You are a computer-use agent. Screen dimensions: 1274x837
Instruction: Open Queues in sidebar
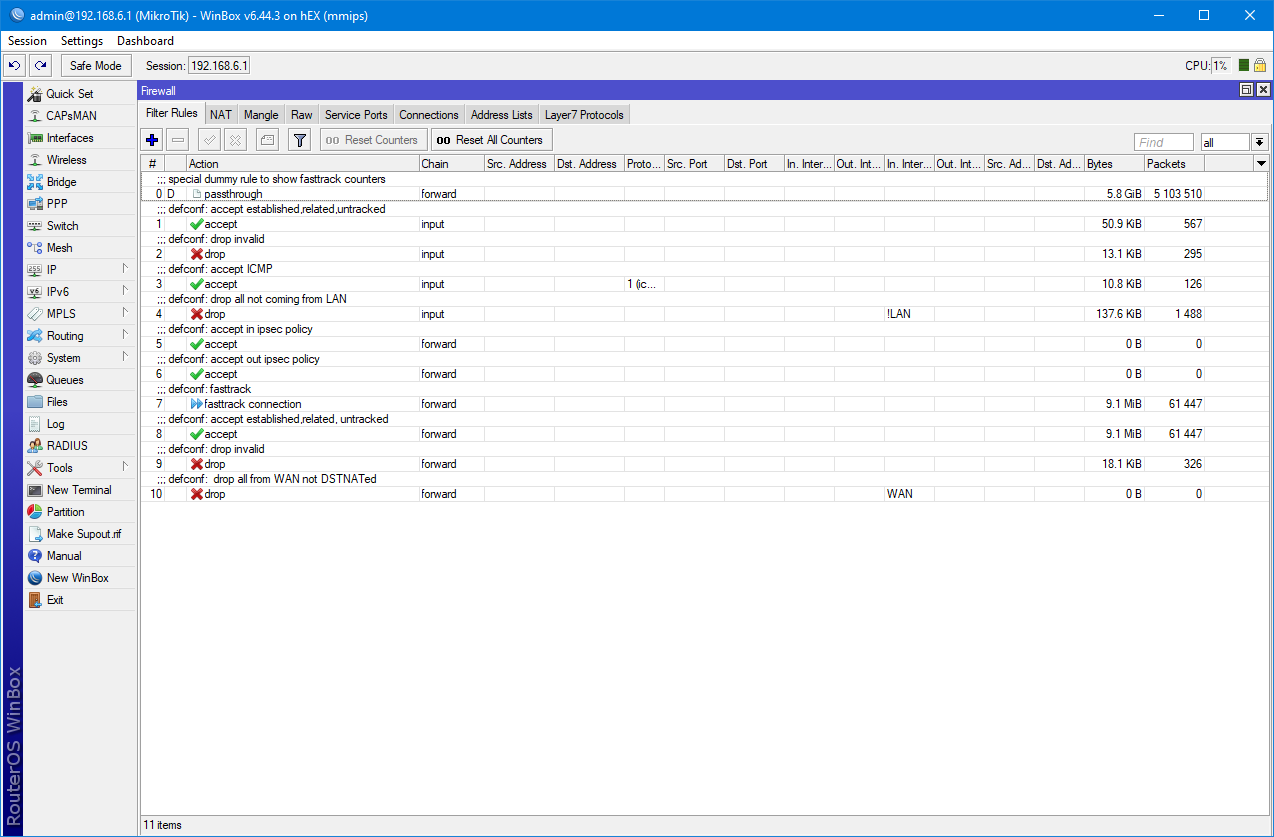tap(79, 380)
